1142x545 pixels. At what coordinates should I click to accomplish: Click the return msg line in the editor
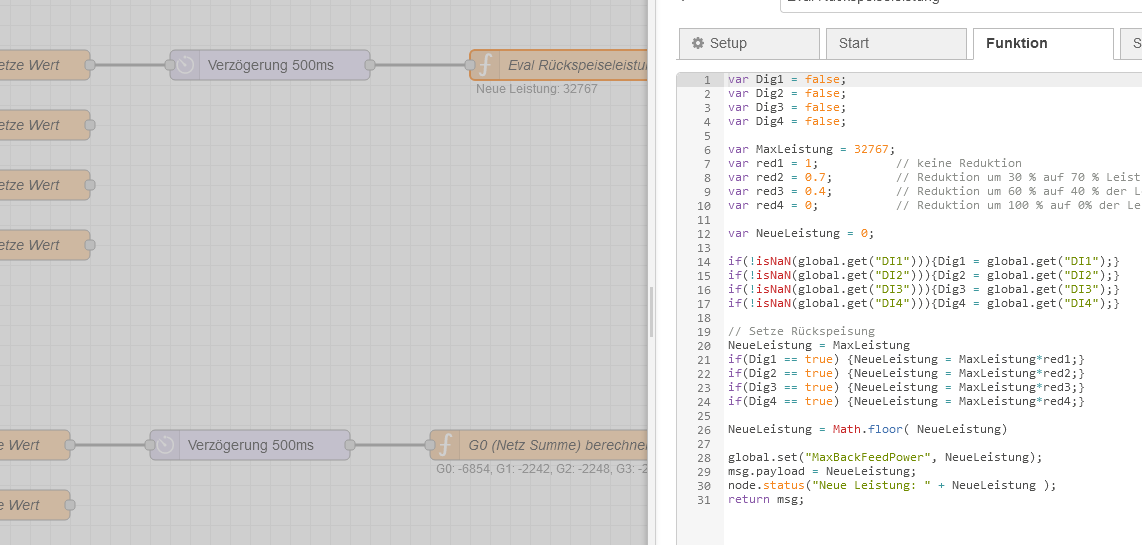coord(765,500)
